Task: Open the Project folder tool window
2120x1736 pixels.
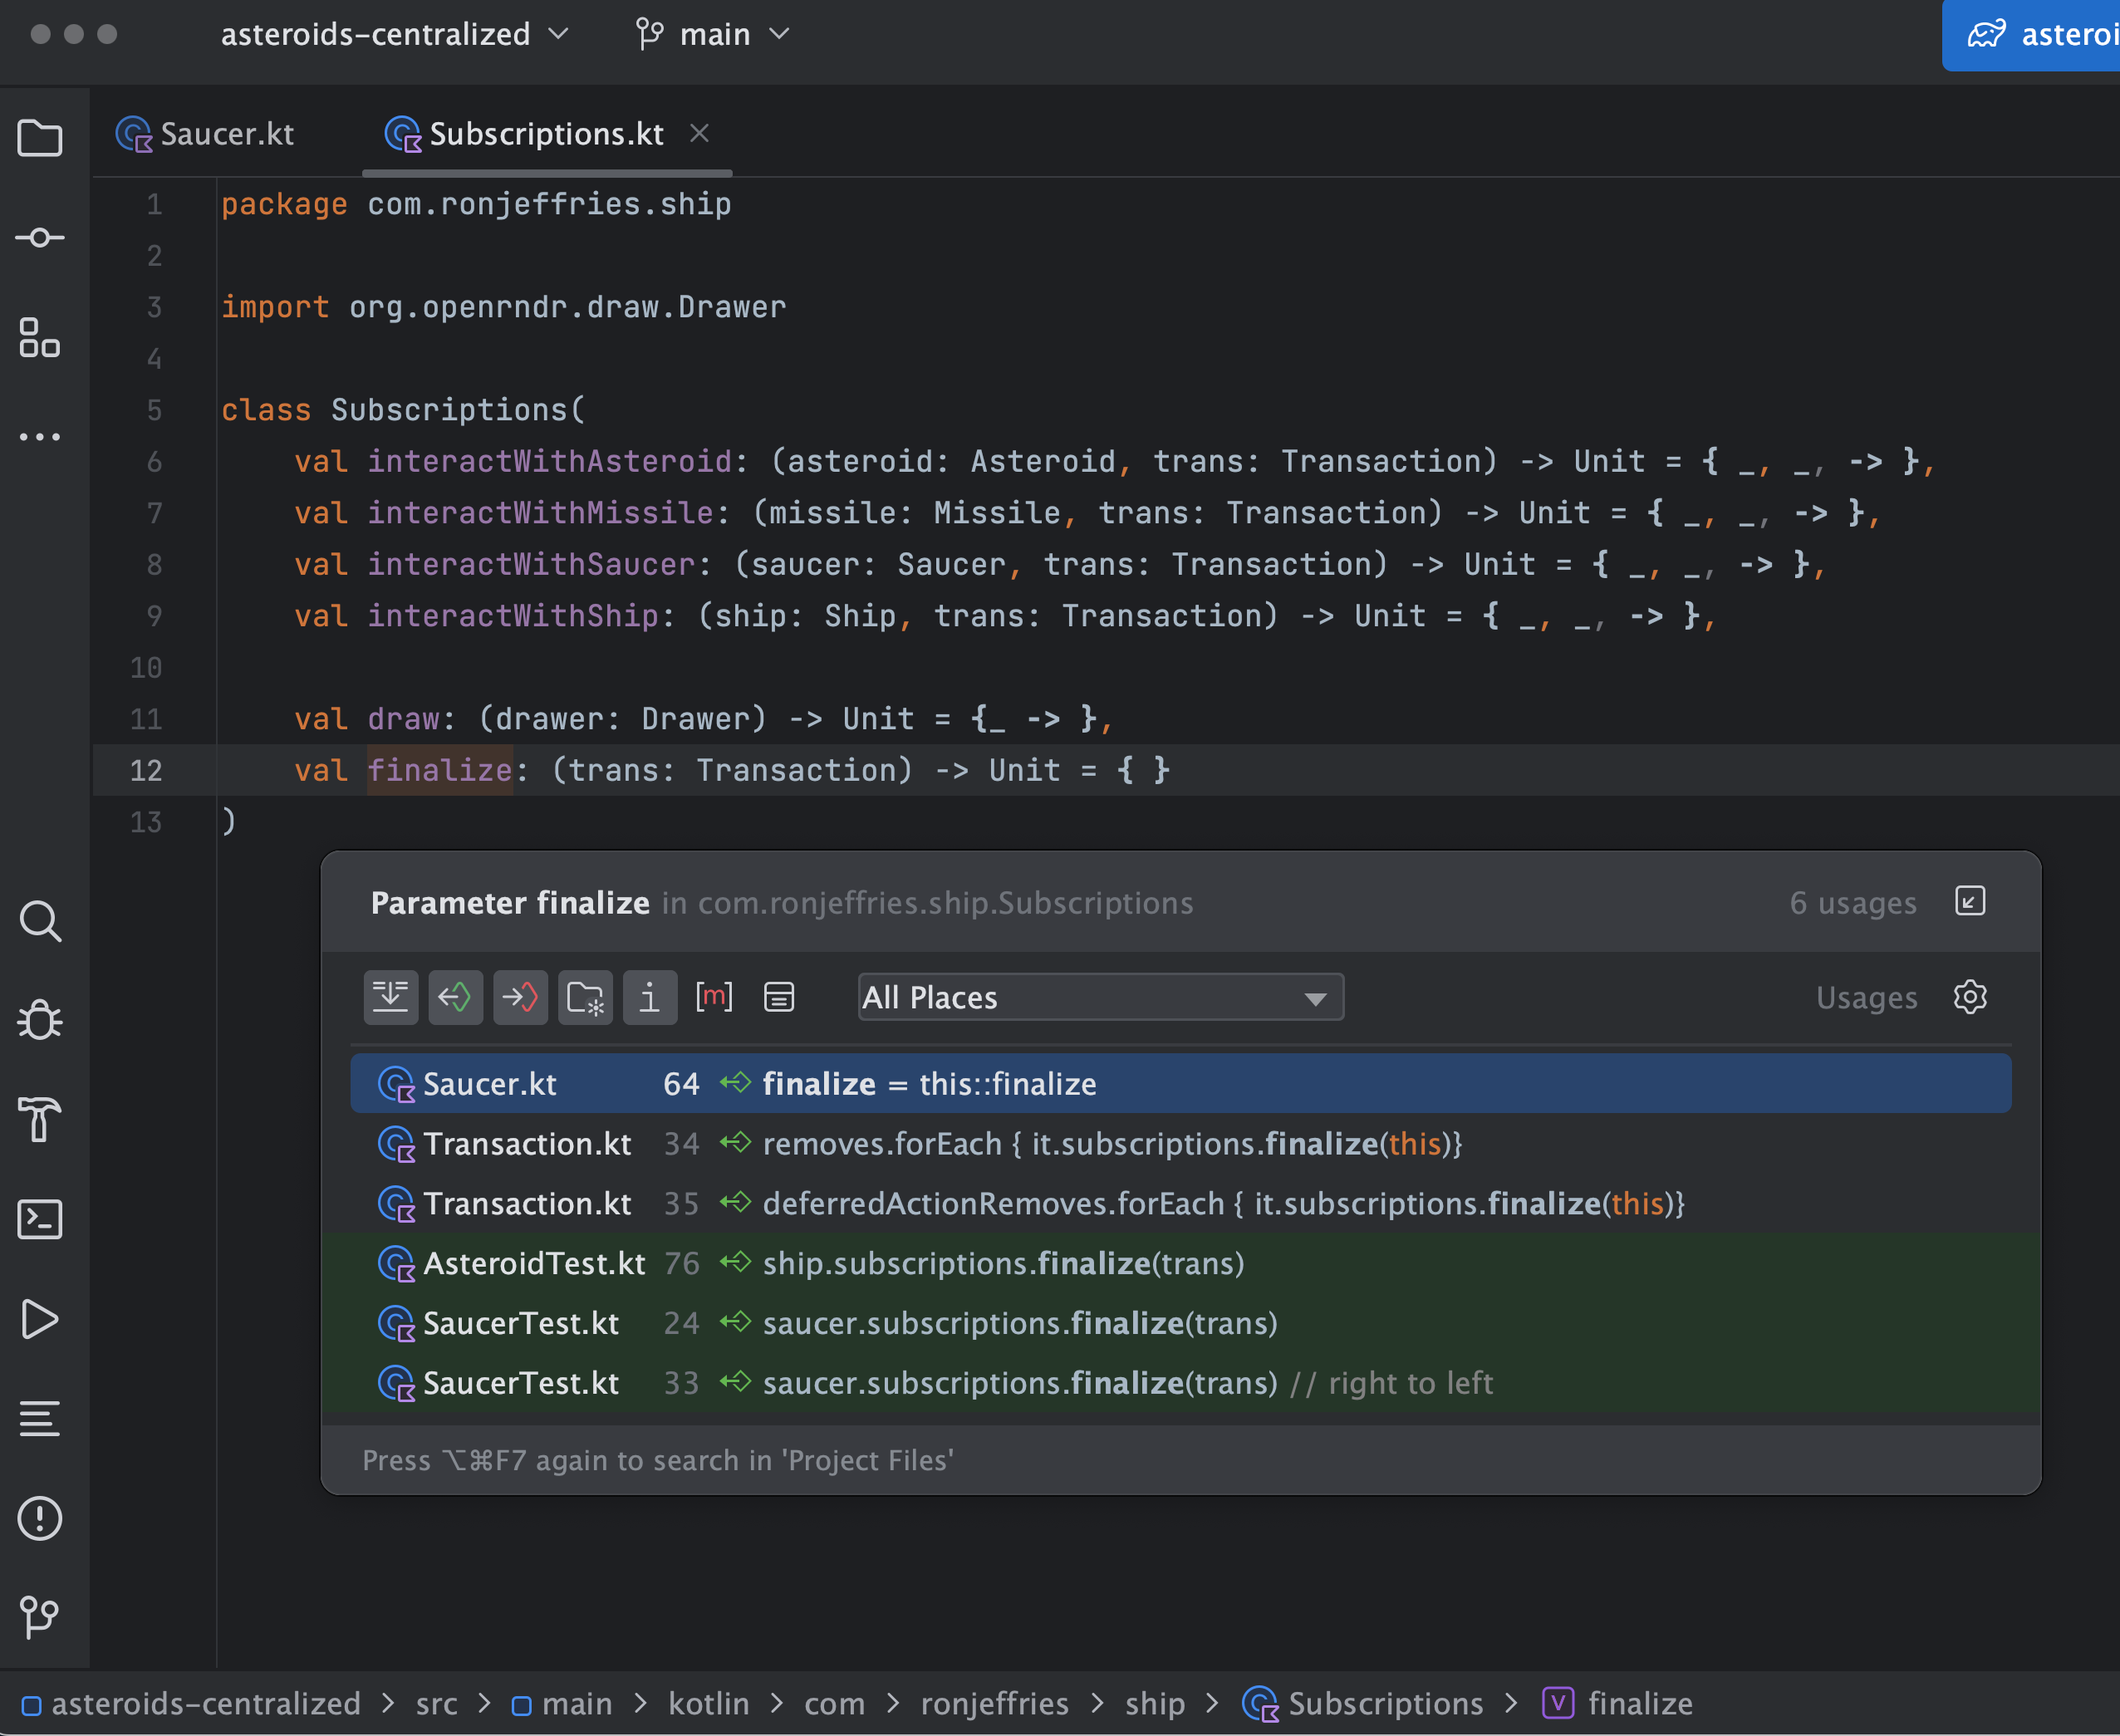Action: click(40, 137)
